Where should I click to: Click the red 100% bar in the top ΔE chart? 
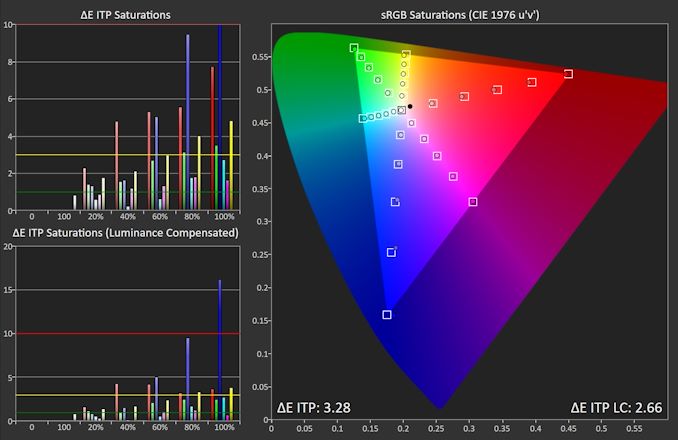pyautogui.click(x=212, y=139)
